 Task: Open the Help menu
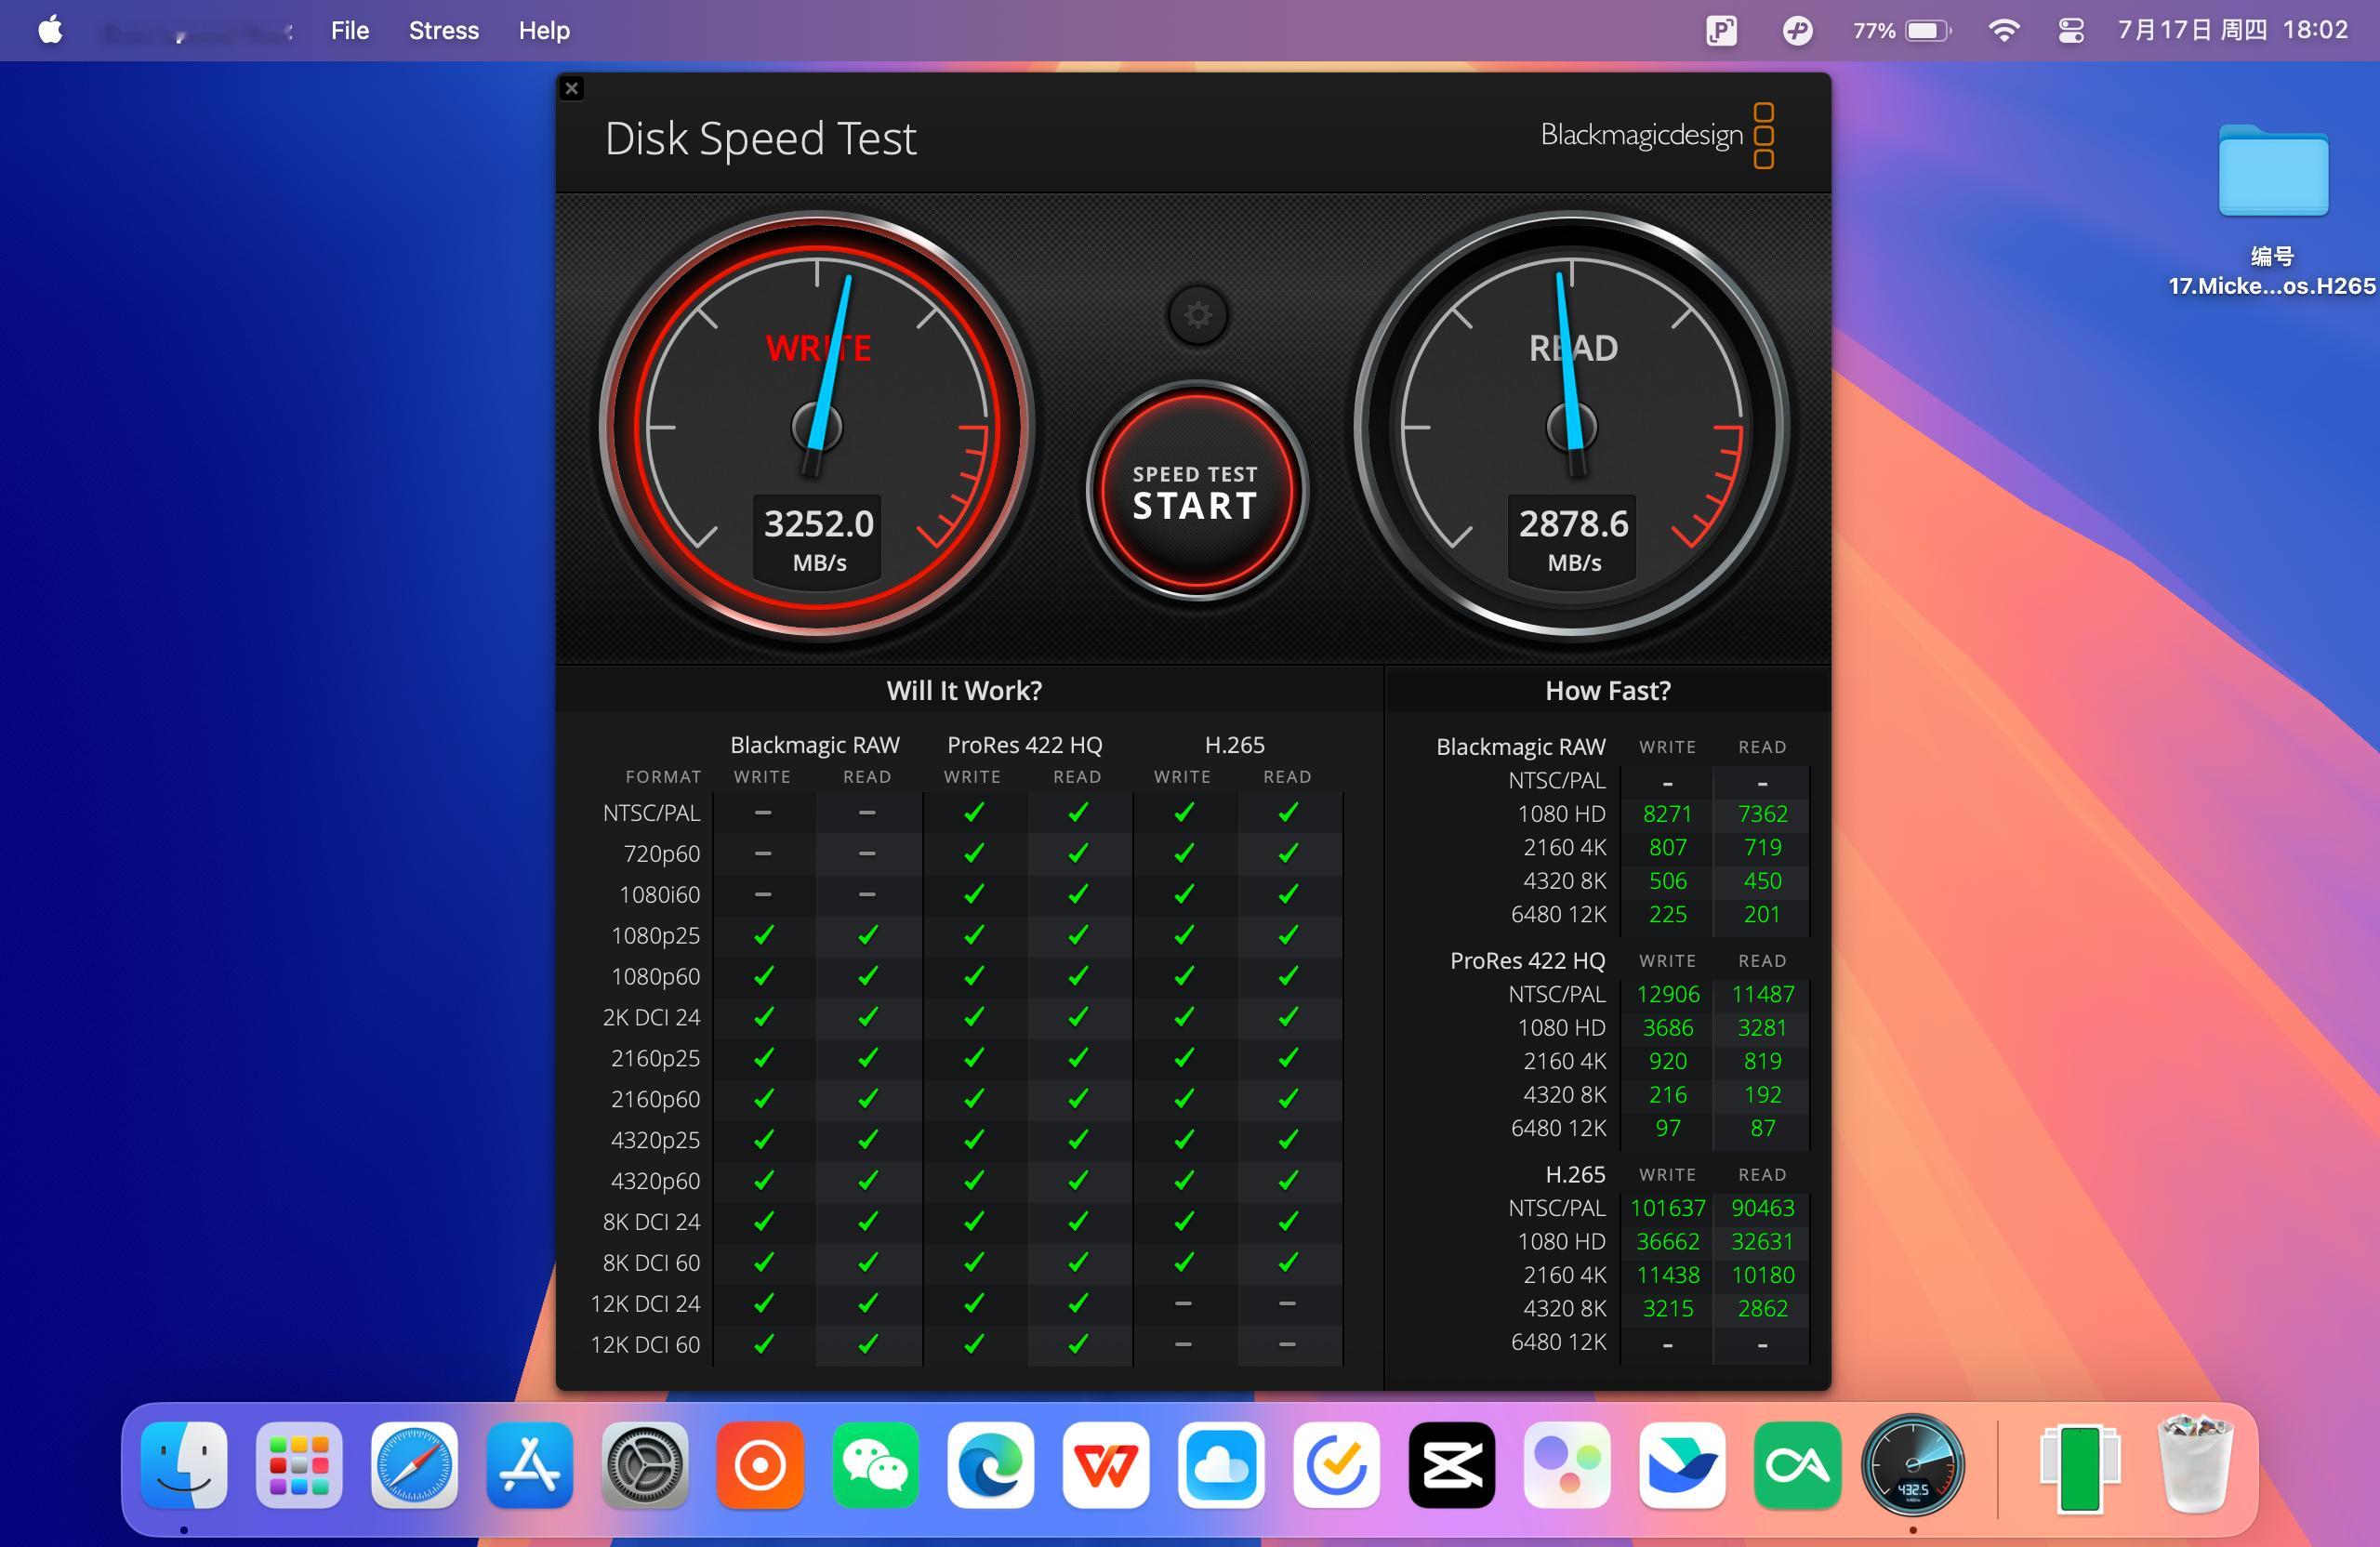pos(544,30)
